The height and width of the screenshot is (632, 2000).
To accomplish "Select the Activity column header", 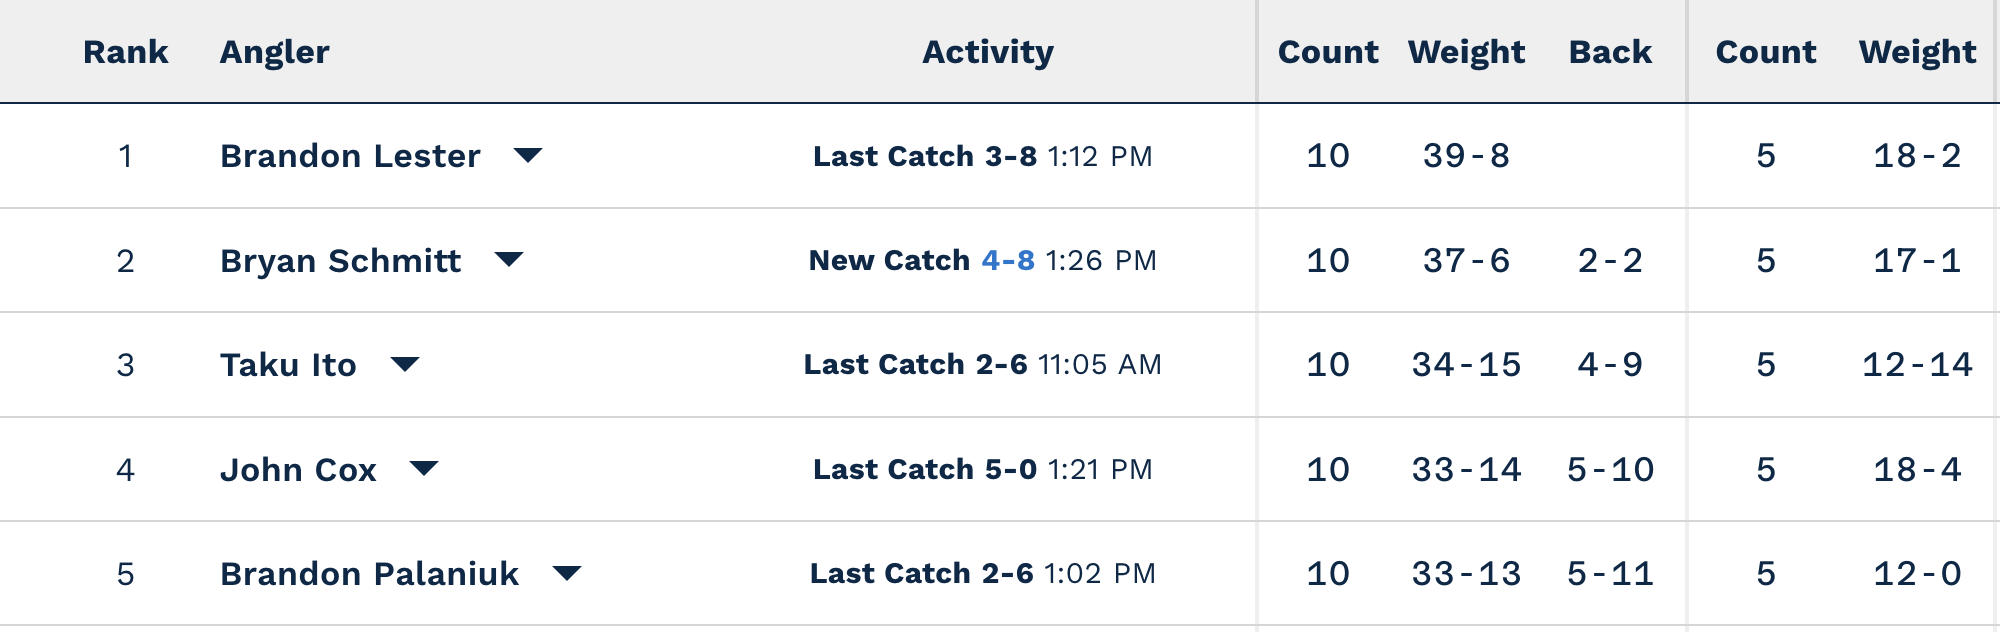I will coord(987,52).
